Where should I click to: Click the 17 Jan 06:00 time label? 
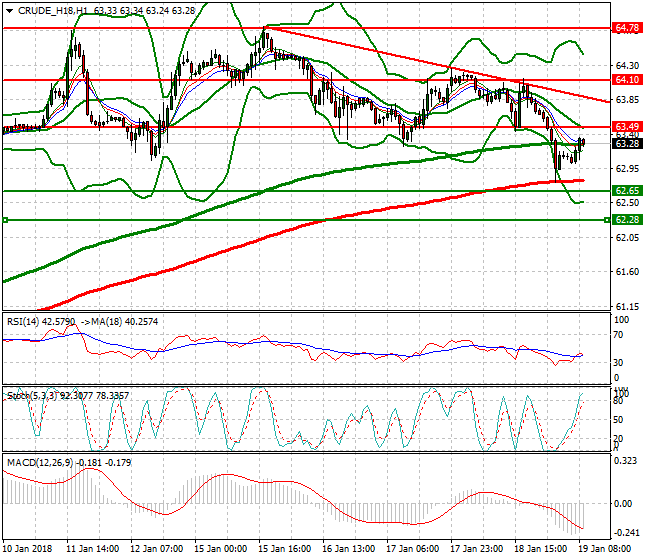[x=412, y=549]
